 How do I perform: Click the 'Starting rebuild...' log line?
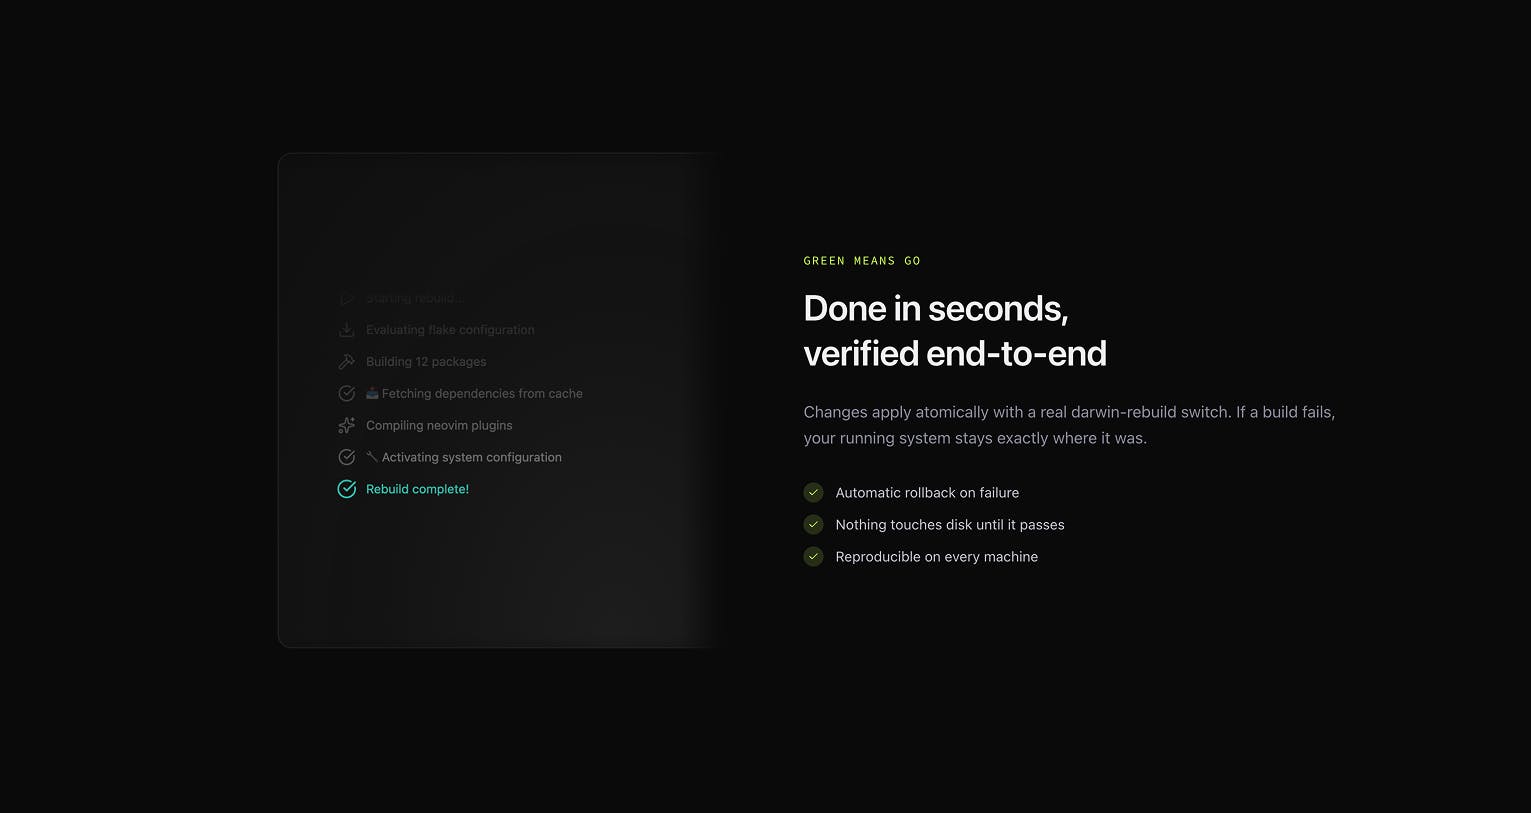coord(415,298)
